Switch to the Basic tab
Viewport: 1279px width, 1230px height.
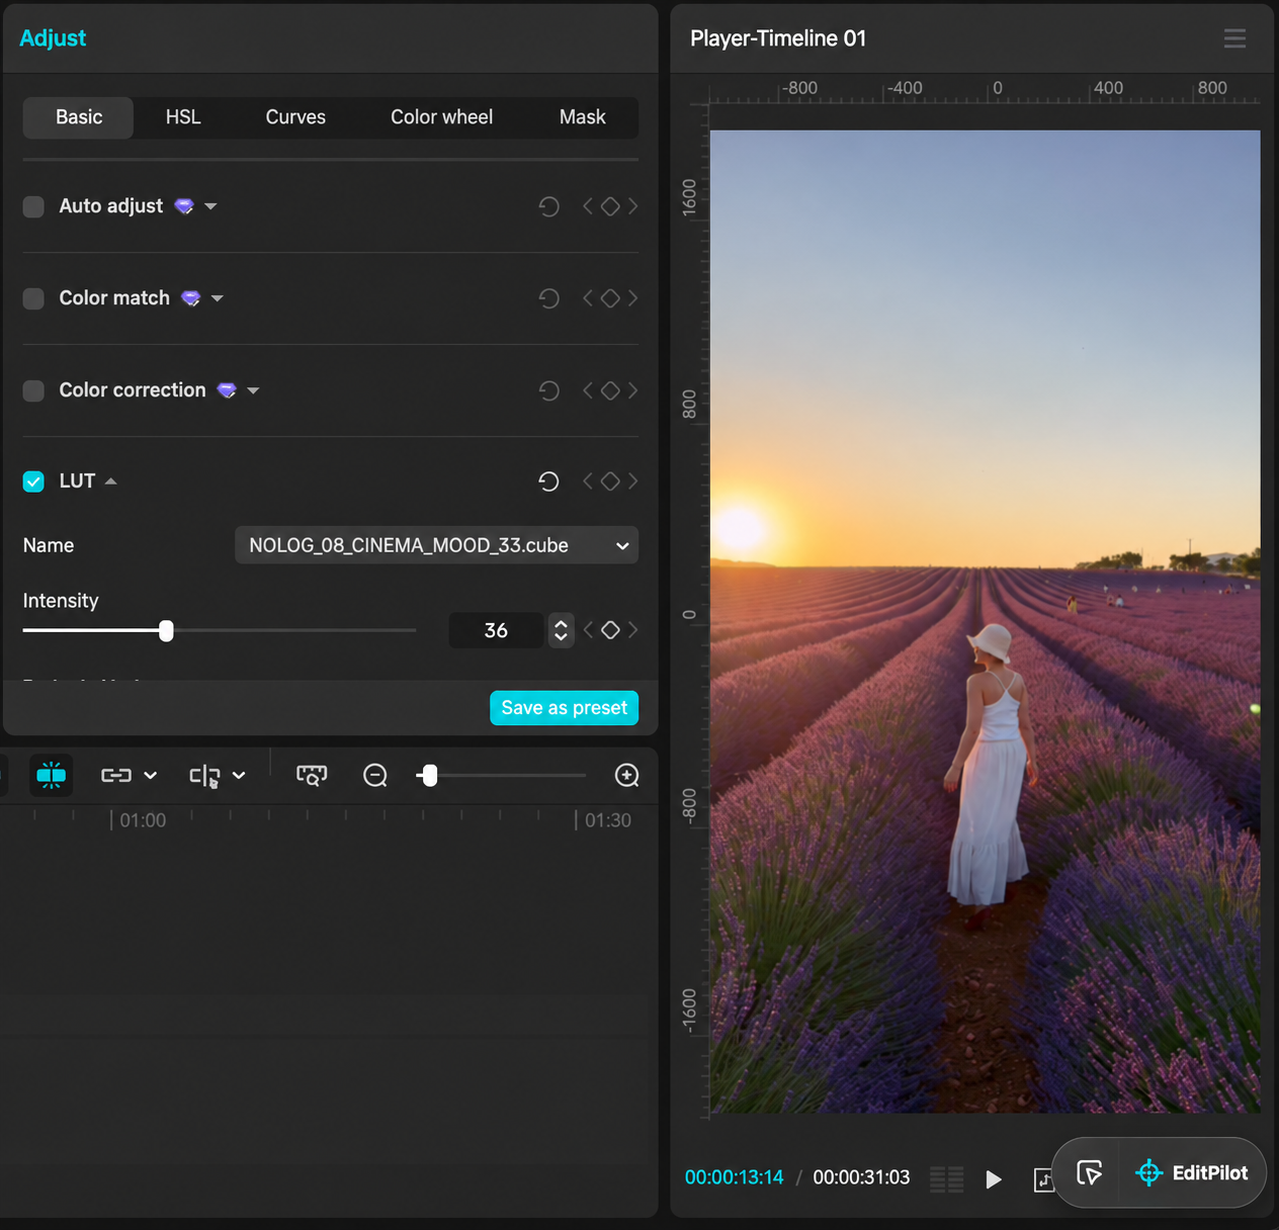point(79,117)
